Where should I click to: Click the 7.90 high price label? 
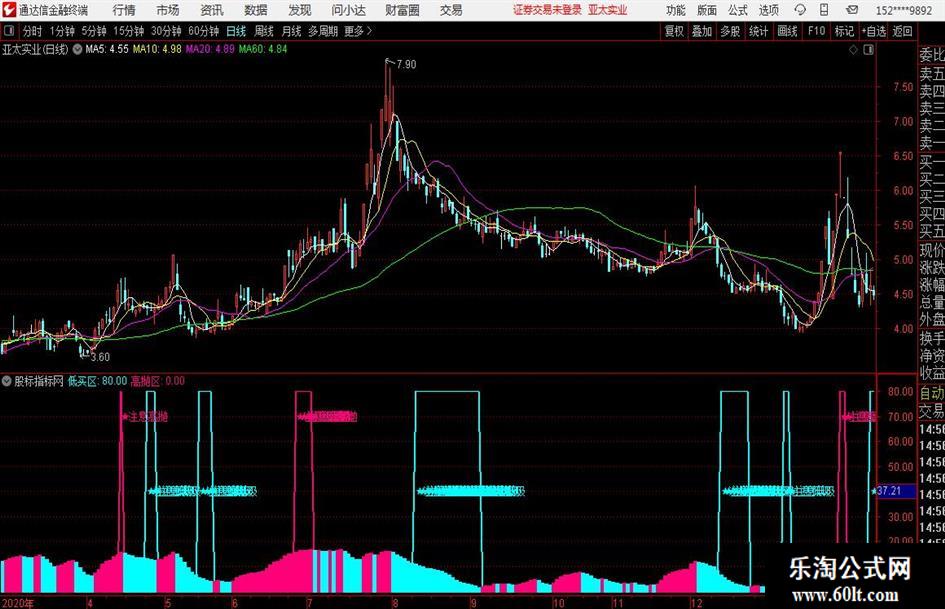click(406, 65)
